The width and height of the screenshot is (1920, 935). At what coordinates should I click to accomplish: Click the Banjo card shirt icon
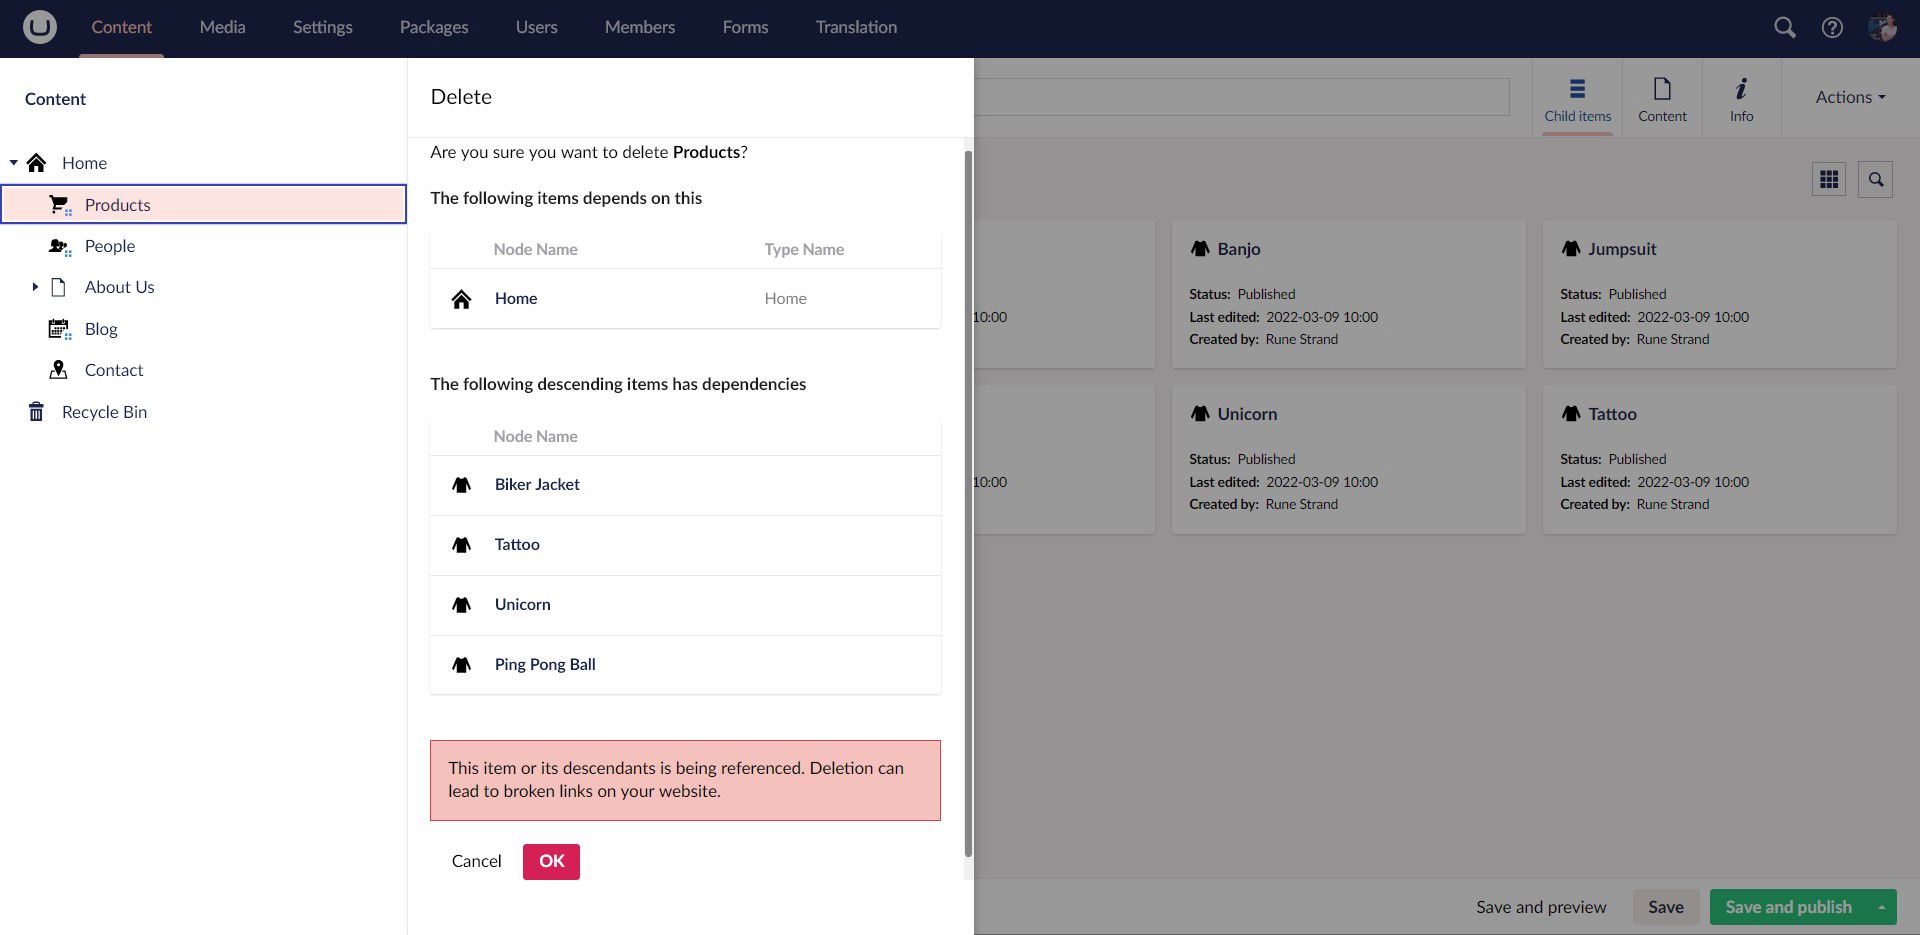(x=1200, y=248)
